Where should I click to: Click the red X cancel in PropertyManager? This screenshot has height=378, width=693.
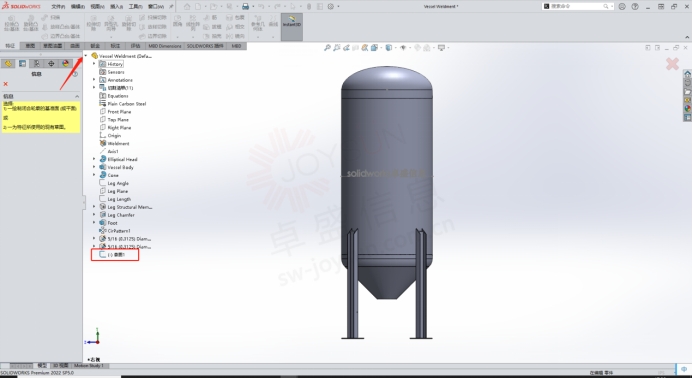[x=6, y=84]
